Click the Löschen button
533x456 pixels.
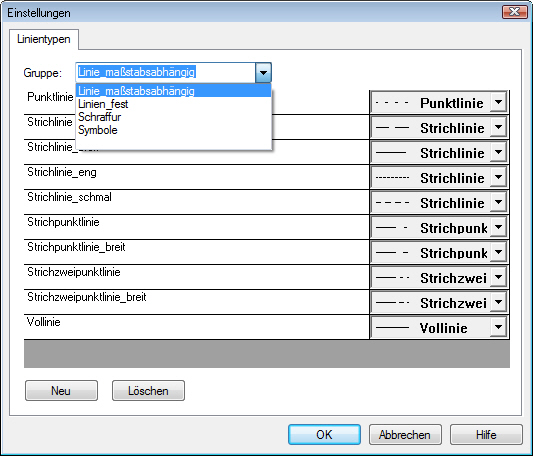coord(148,391)
